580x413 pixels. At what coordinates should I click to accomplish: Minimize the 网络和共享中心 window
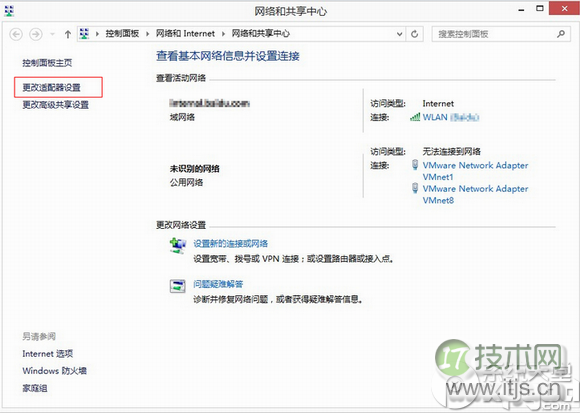coord(522,10)
